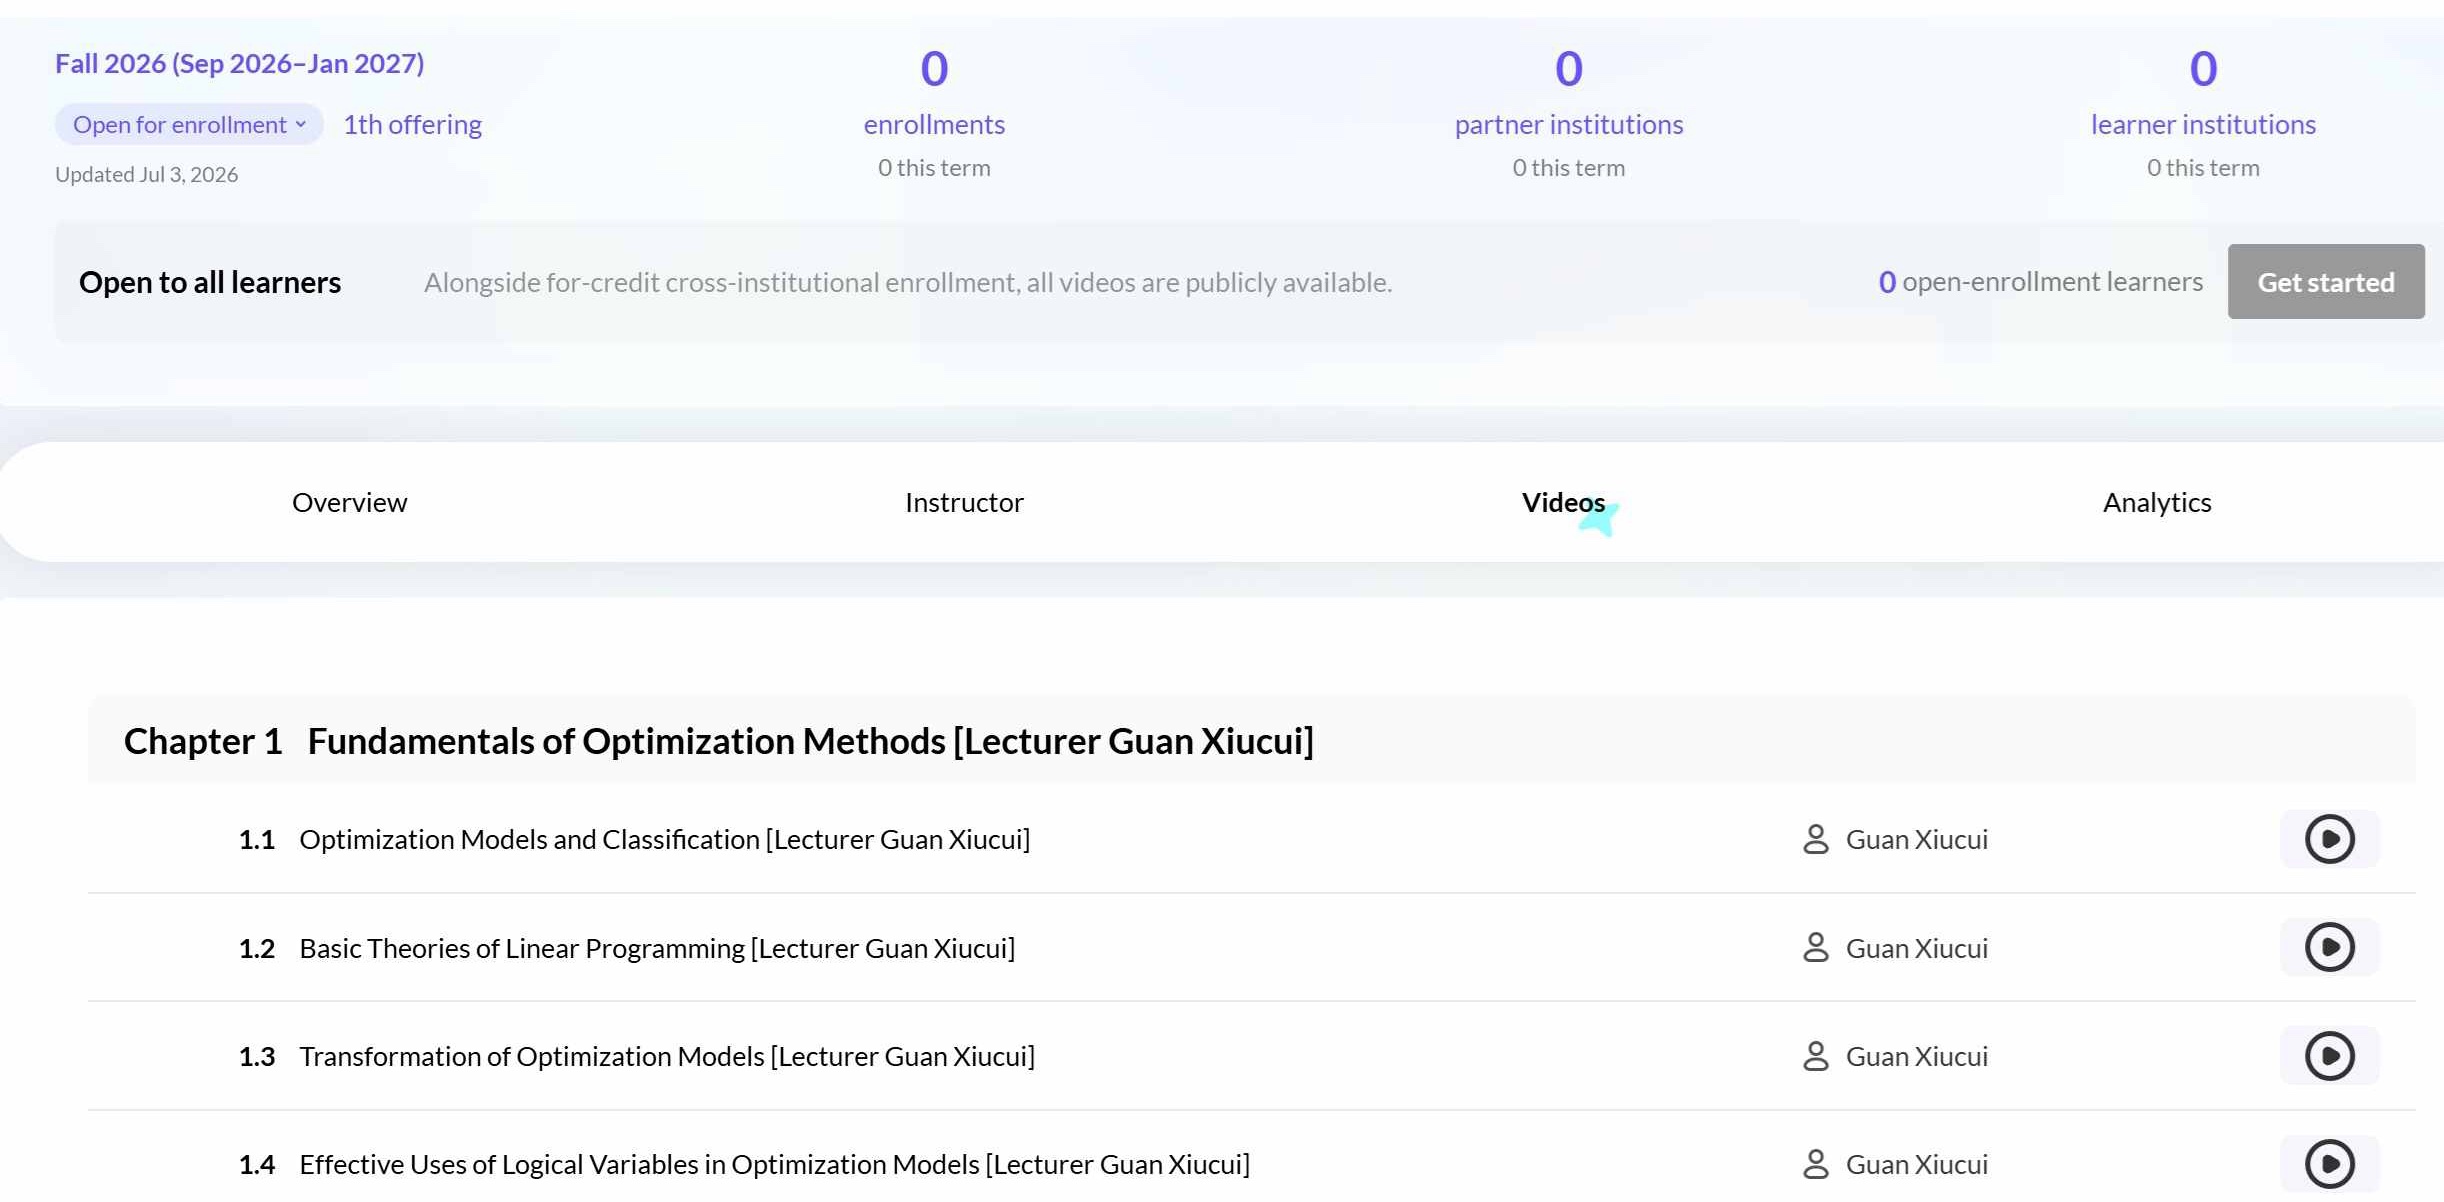Switch to the Instructor tab

click(x=964, y=502)
